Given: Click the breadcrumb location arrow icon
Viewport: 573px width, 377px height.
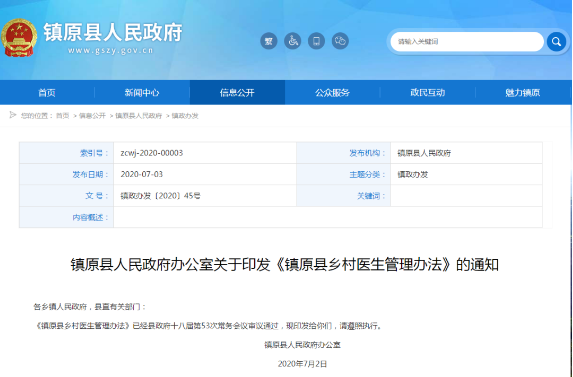Looking at the screenshot, I should click(x=13, y=115).
